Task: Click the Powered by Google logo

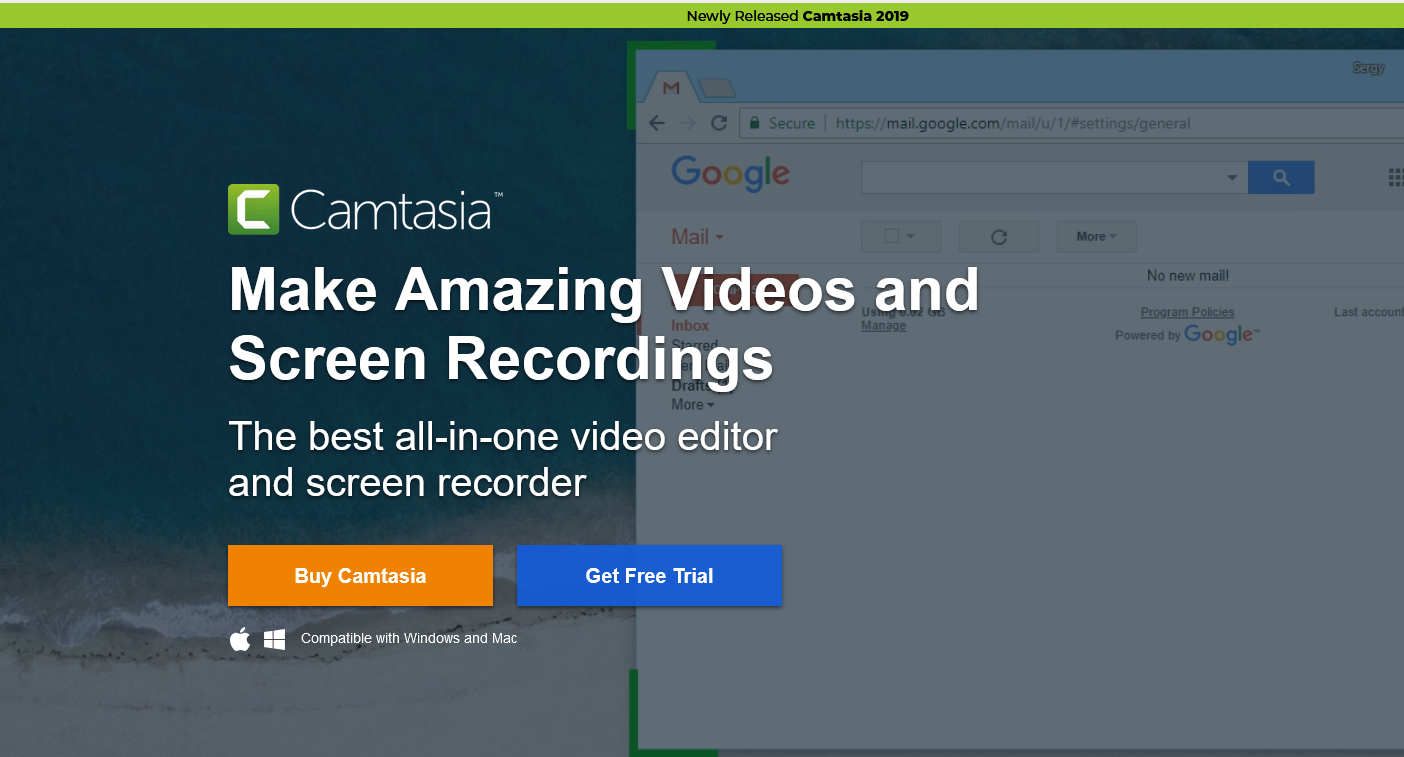Action: [1222, 335]
